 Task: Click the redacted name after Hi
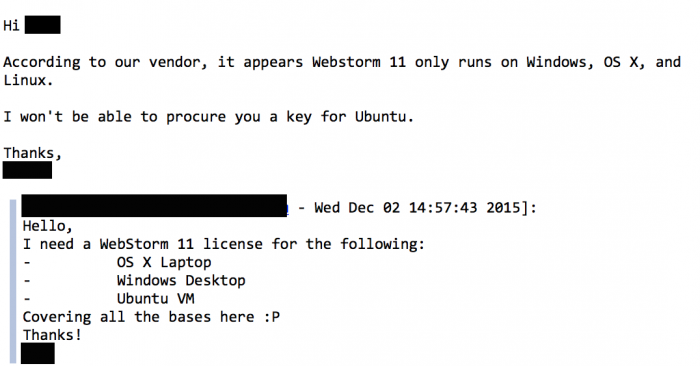pyautogui.click(x=42, y=25)
